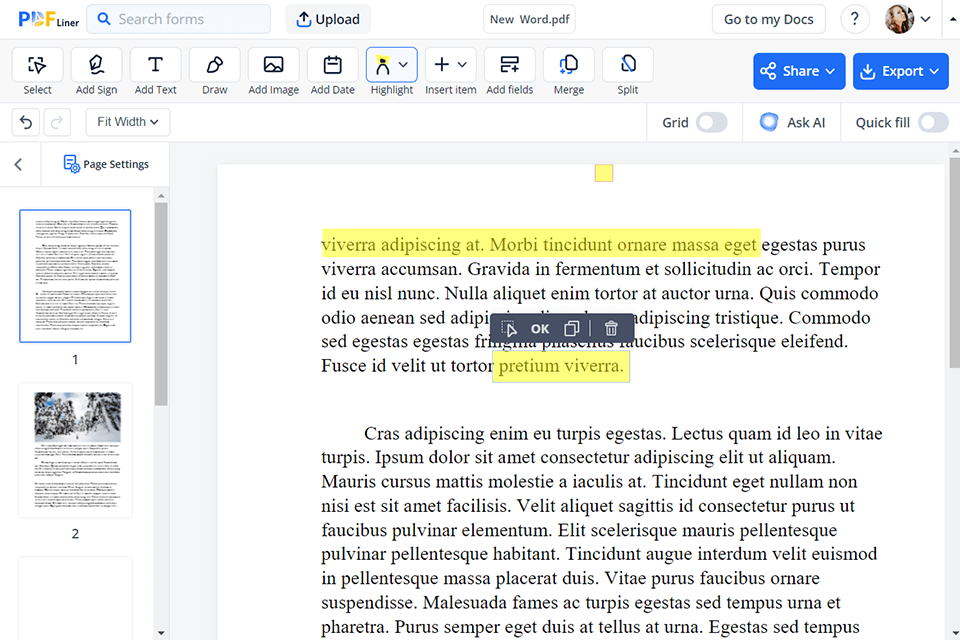
Task: Select the Add Sign tool
Action: click(x=97, y=66)
